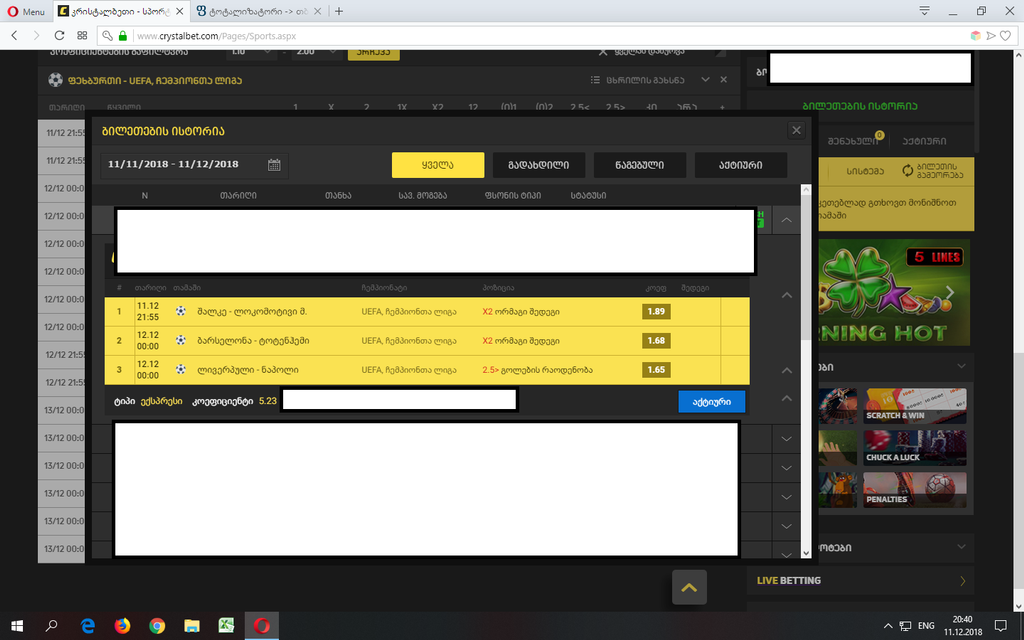Viewport: 1024px width, 640px height.
Task: Open ცხრილის გახსნა table option
Action: [x=638, y=80]
